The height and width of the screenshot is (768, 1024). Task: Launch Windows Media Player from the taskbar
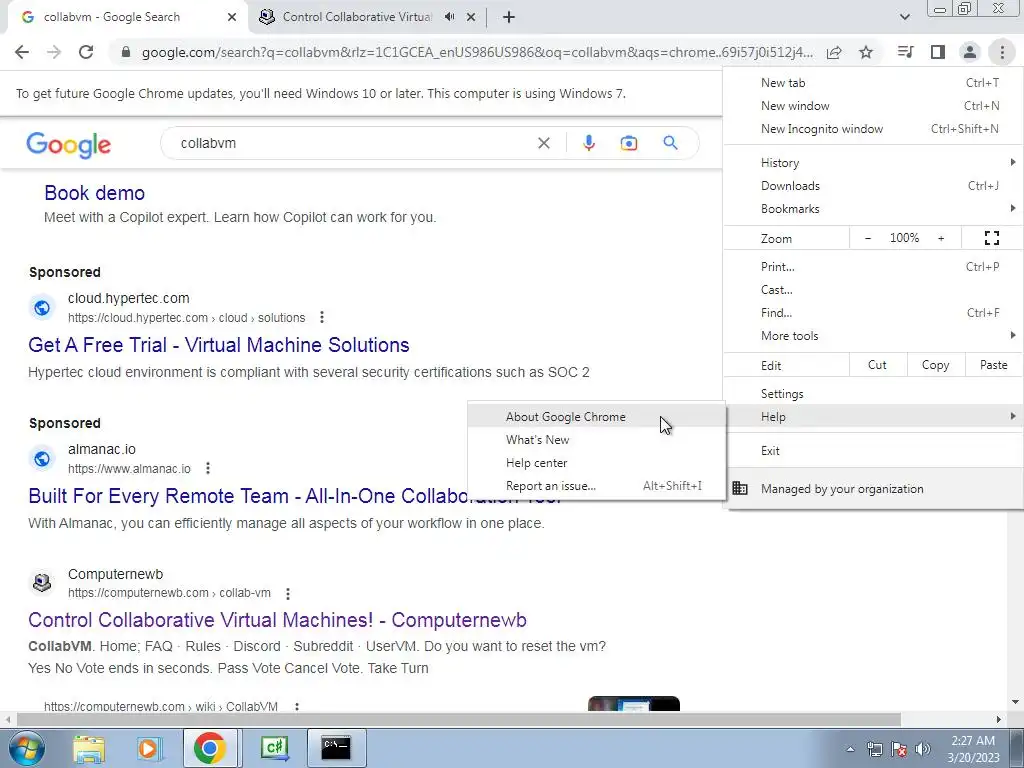tap(148, 748)
